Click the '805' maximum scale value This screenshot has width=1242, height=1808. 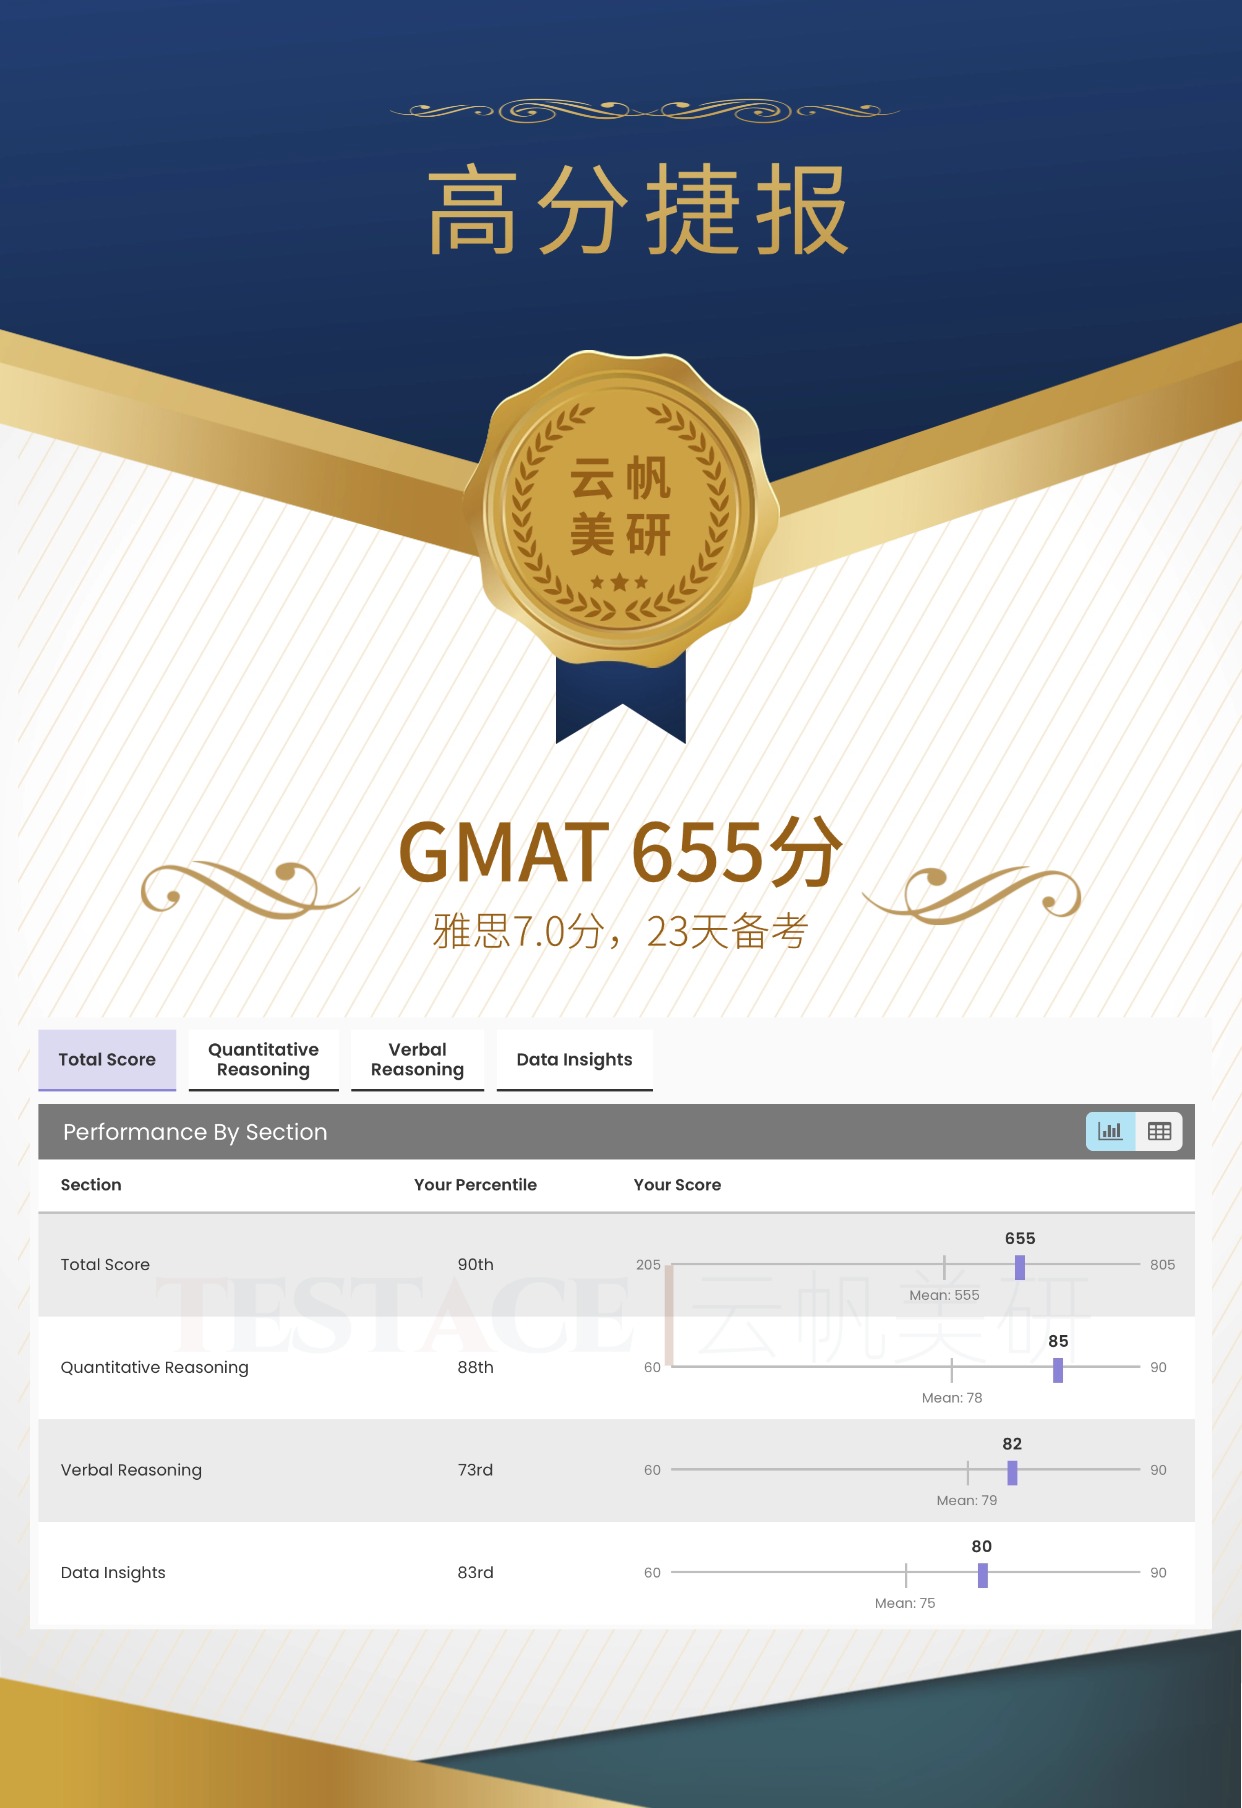point(1162,1265)
